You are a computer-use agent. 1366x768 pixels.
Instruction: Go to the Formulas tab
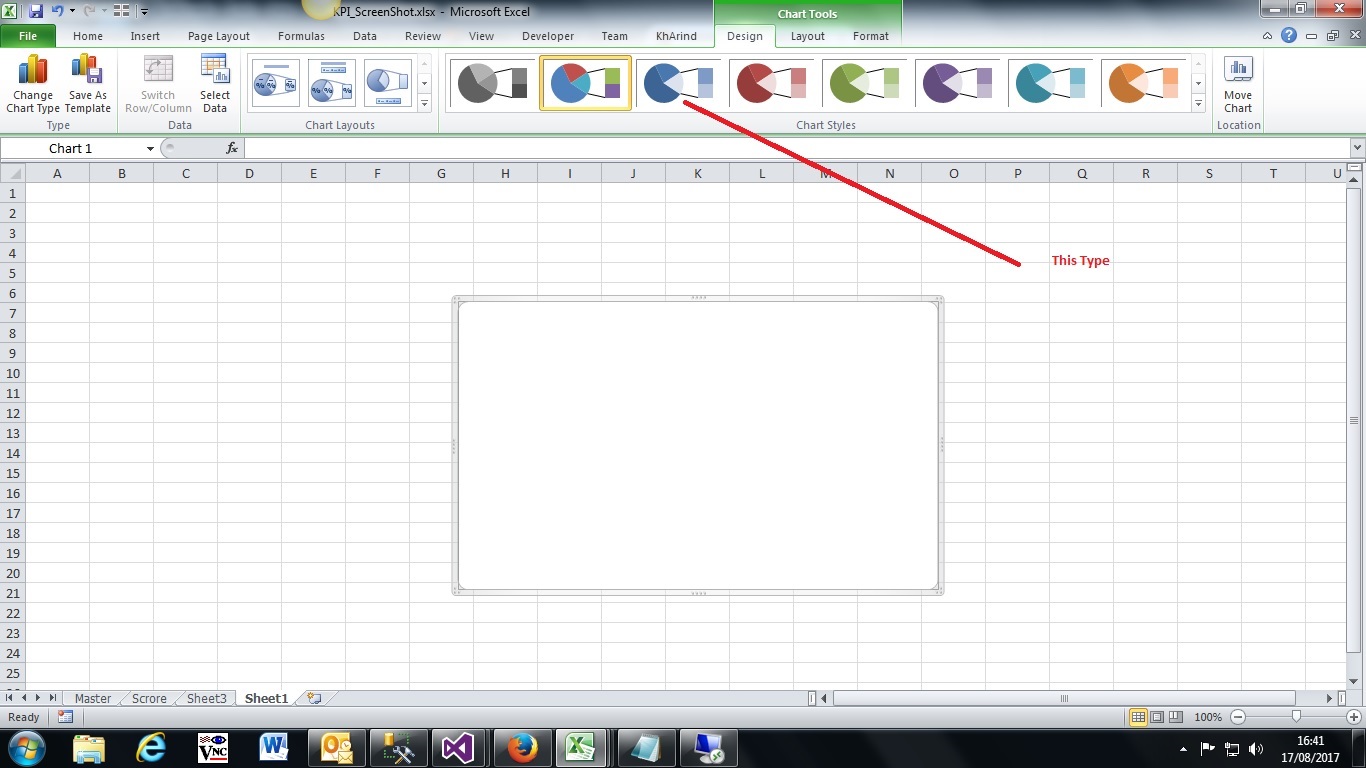pyautogui.click(x=301, y=36)
